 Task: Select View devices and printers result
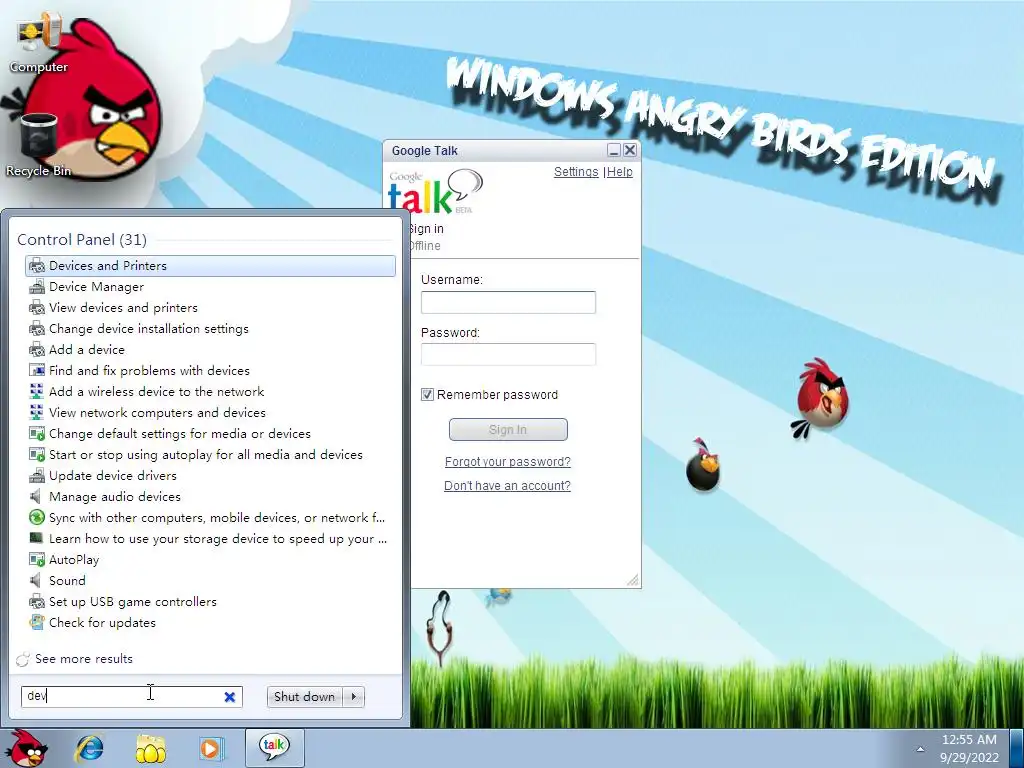click(x=123, y=308)
